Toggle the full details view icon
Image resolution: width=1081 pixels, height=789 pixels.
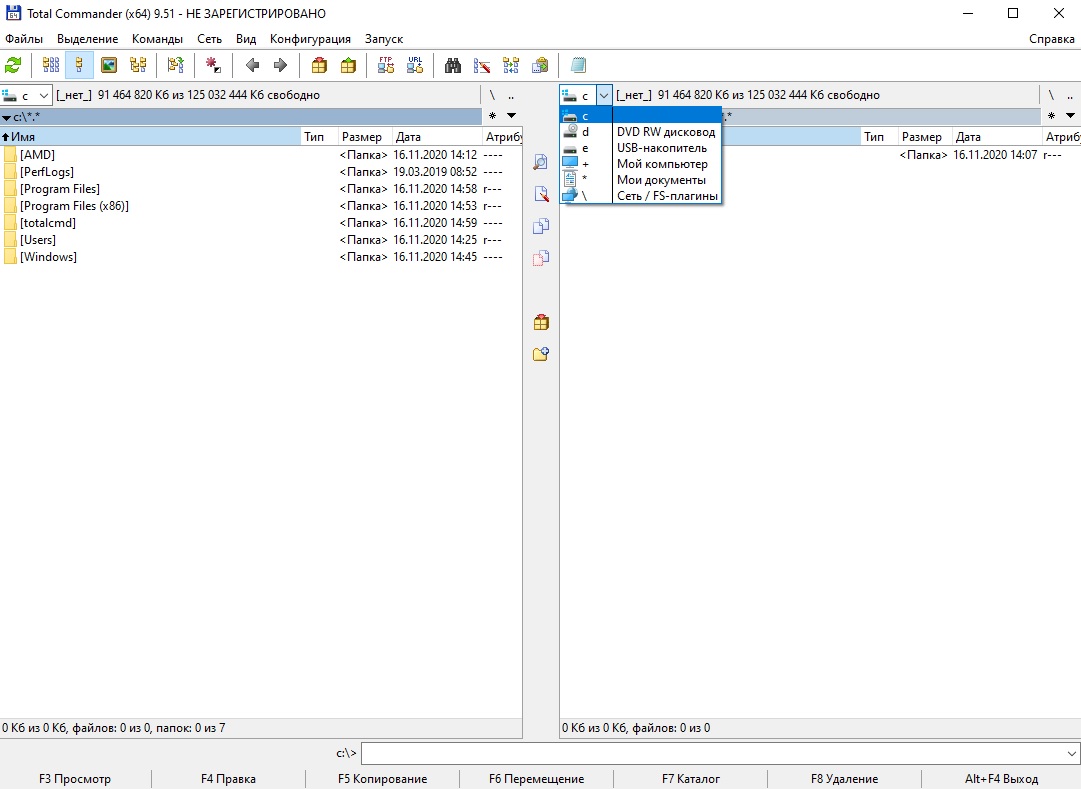click(79, 66)
